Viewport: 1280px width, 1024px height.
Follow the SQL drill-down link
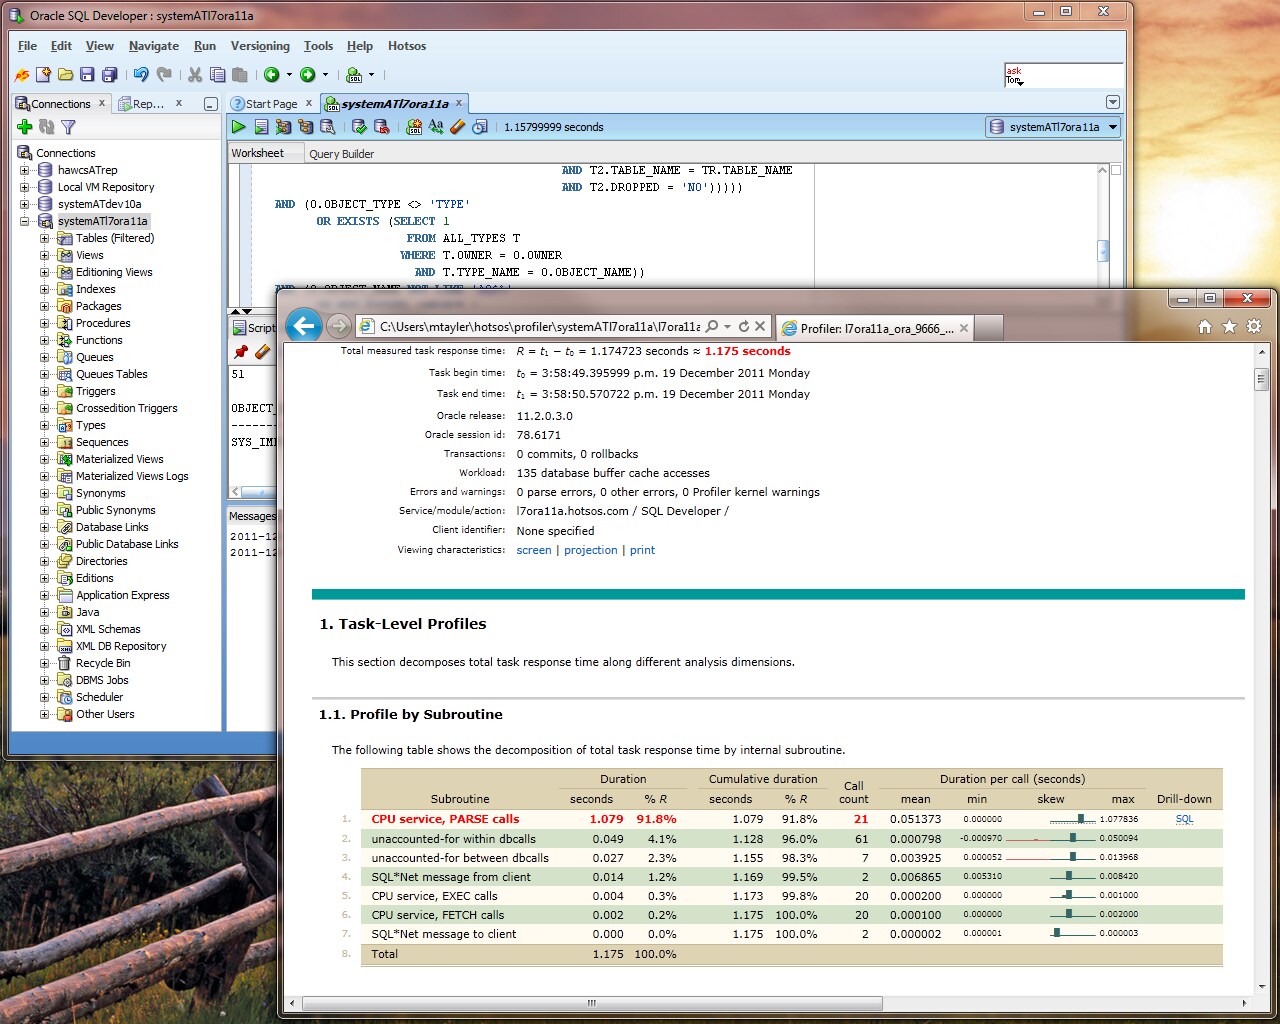(1184, 819)
